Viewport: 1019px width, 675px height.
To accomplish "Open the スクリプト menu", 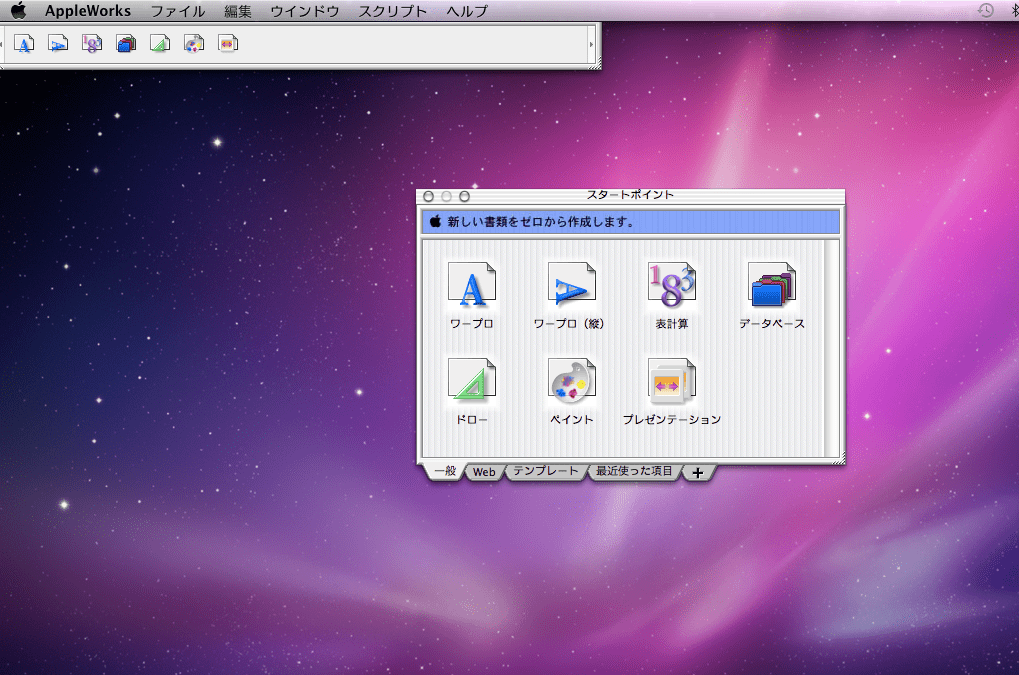I will (393, 11).
